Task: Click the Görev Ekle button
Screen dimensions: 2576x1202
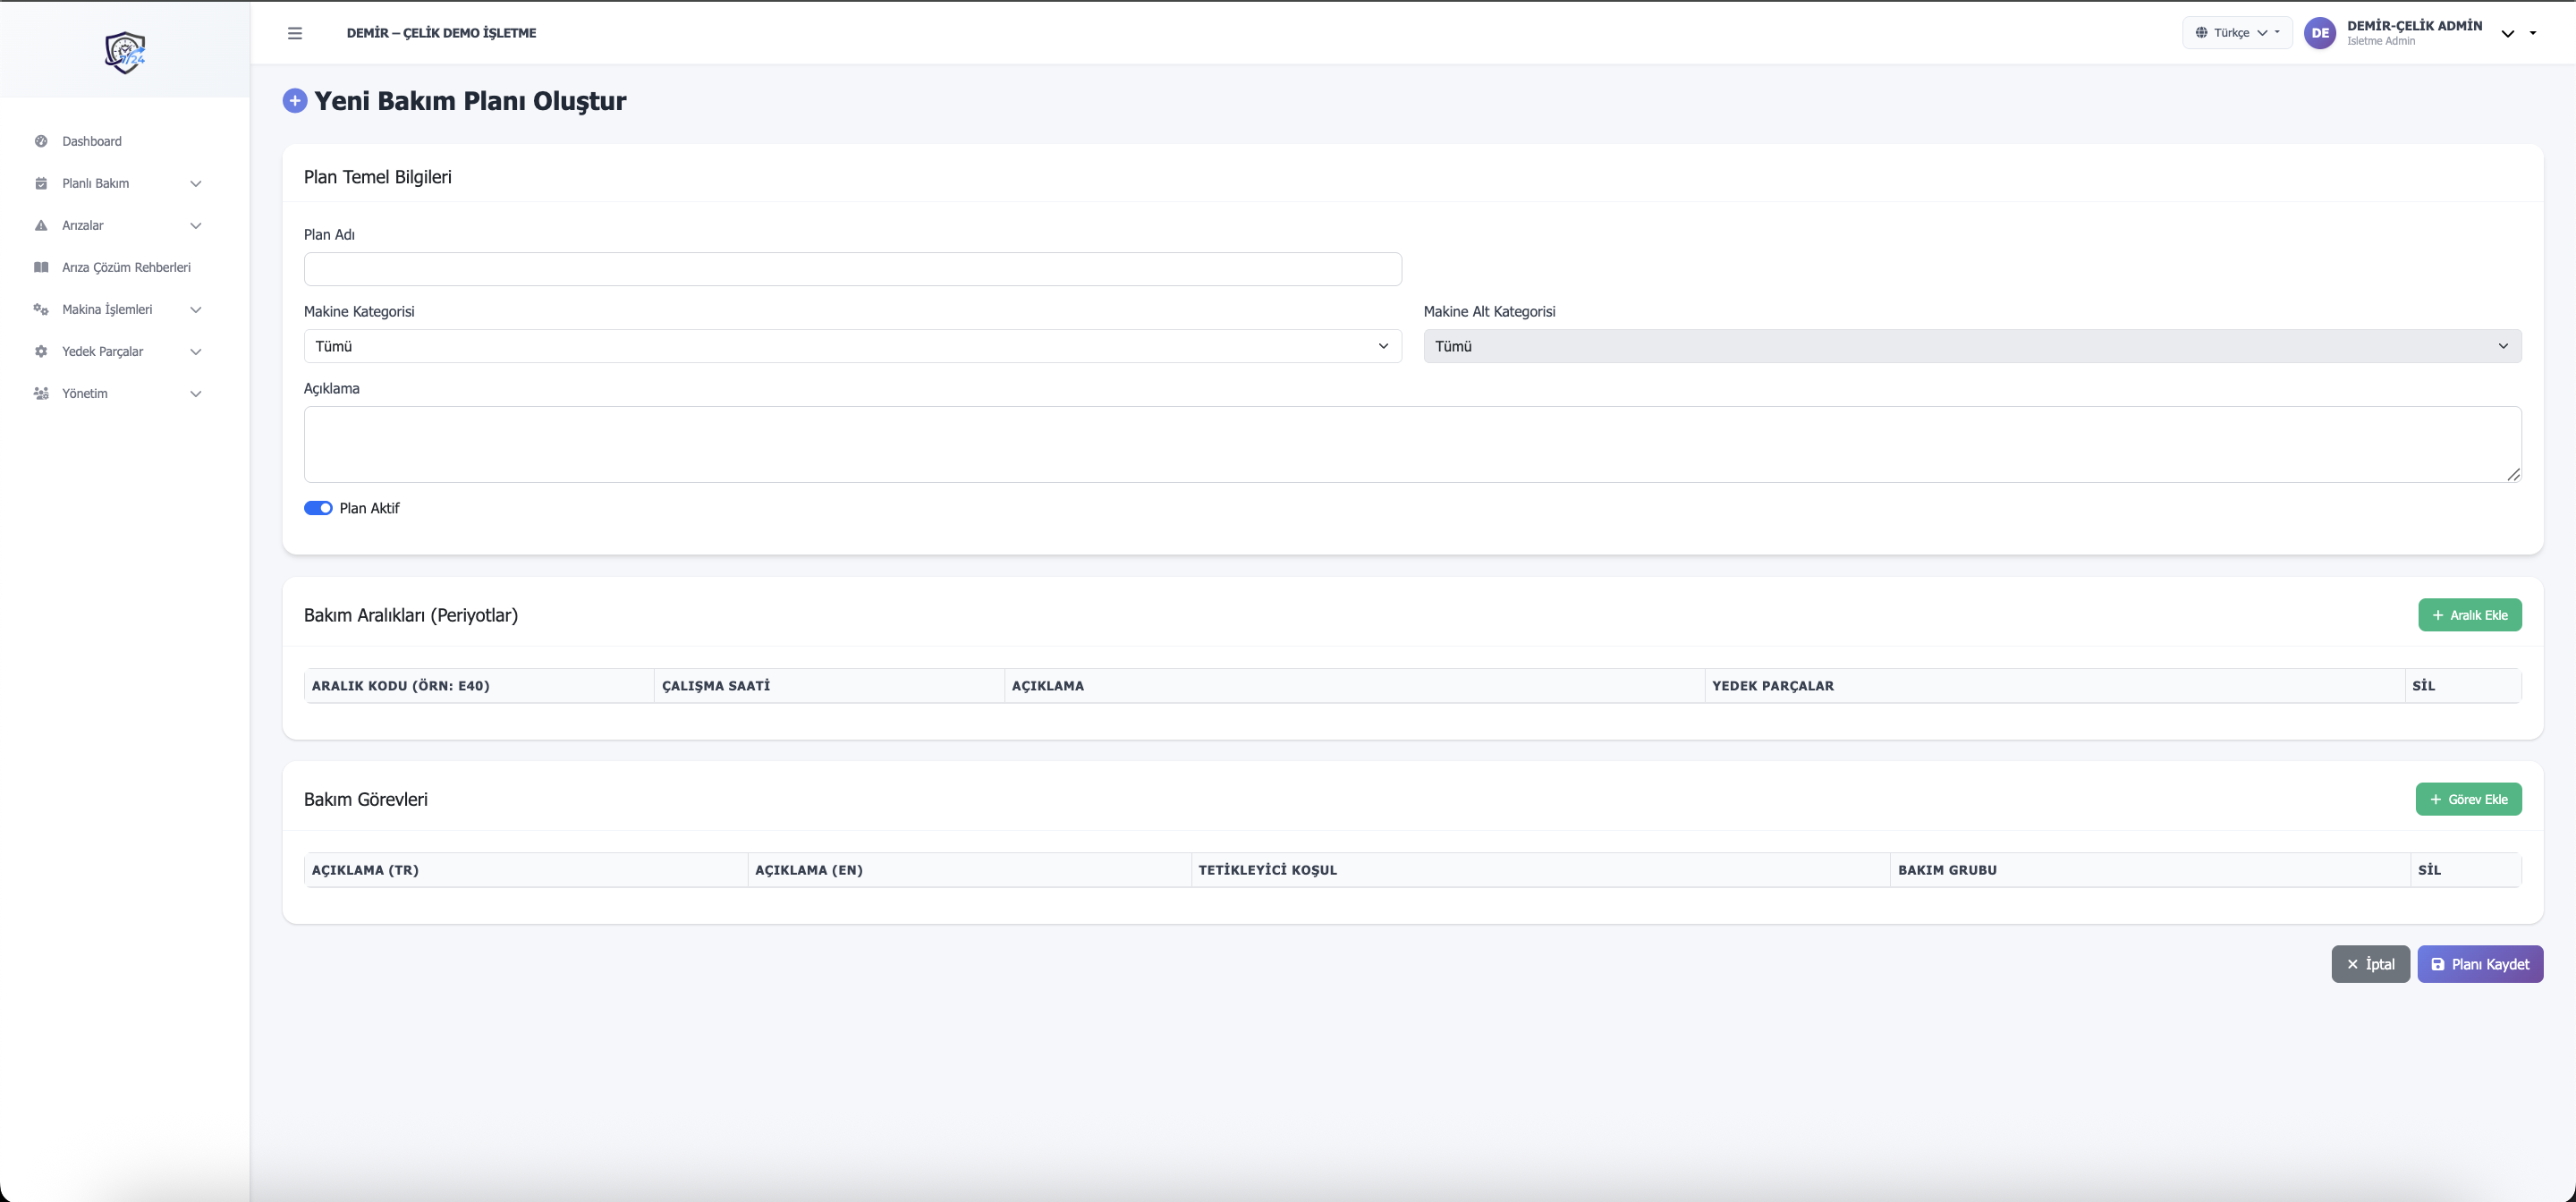Action: point(2468,799)
